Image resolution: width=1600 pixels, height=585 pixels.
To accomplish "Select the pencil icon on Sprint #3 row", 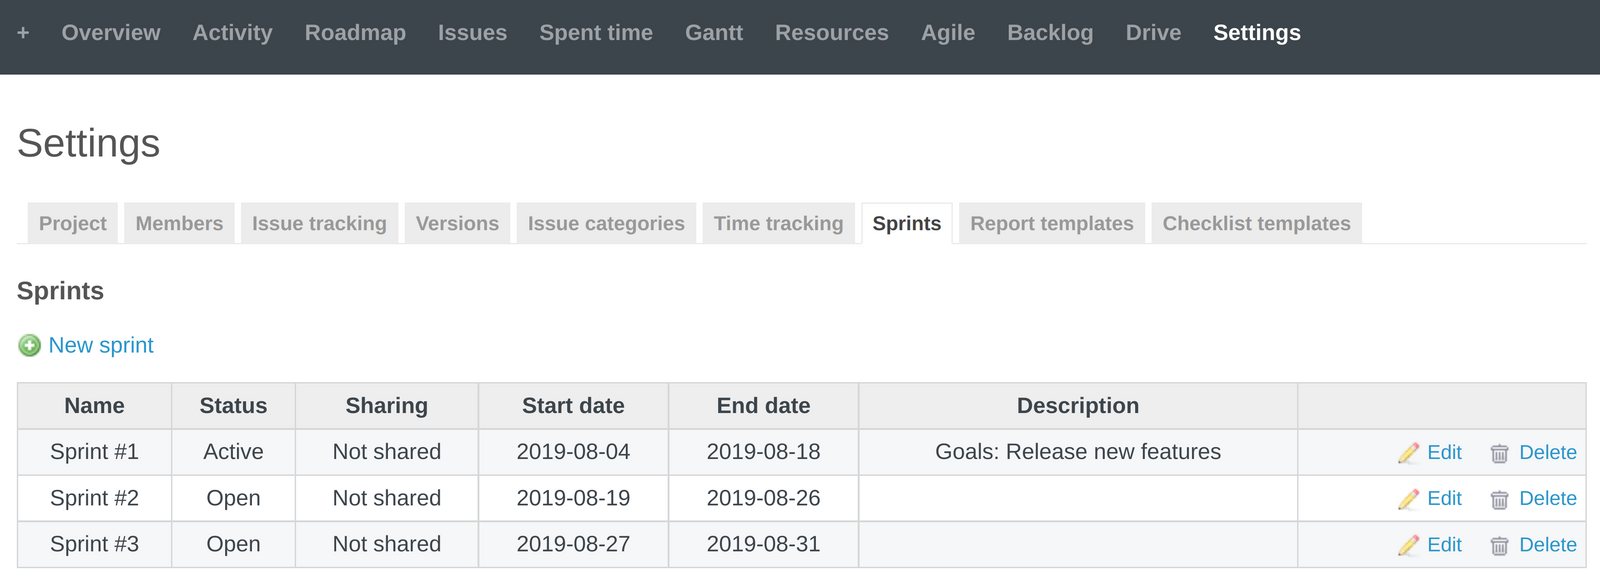I will pos(1407,545).
